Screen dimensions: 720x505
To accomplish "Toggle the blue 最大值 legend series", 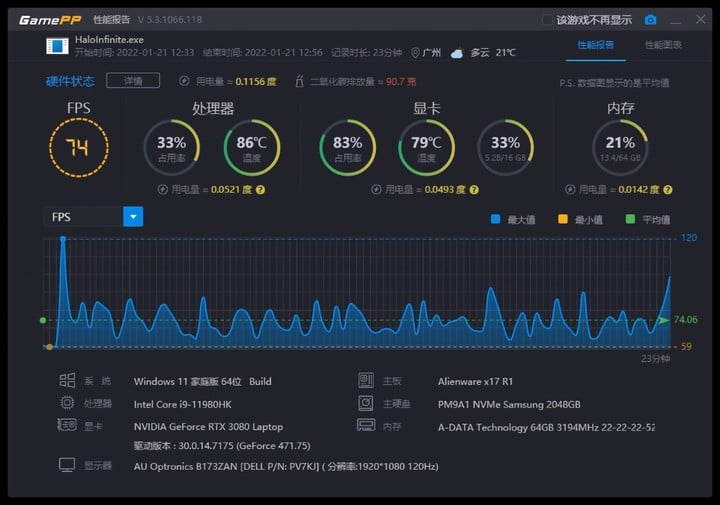I will [495, 218].
